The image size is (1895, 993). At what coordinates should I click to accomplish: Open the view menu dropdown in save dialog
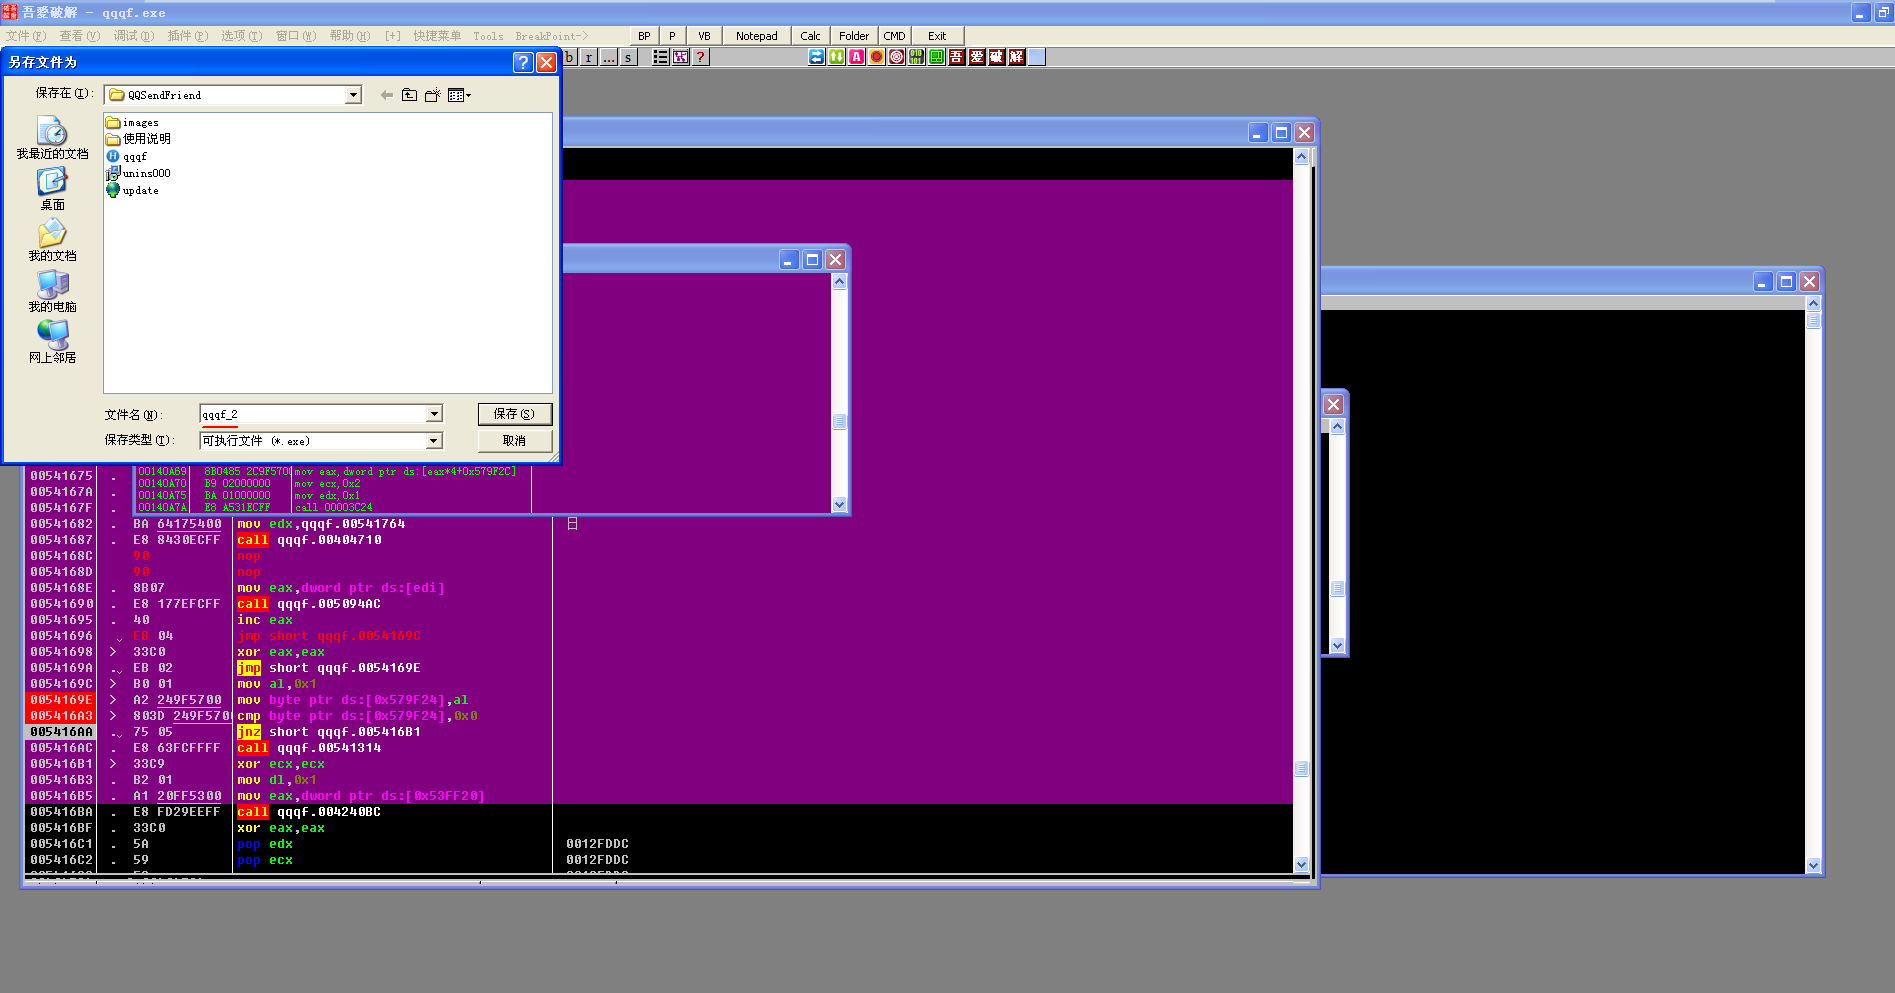click(459, 95)
